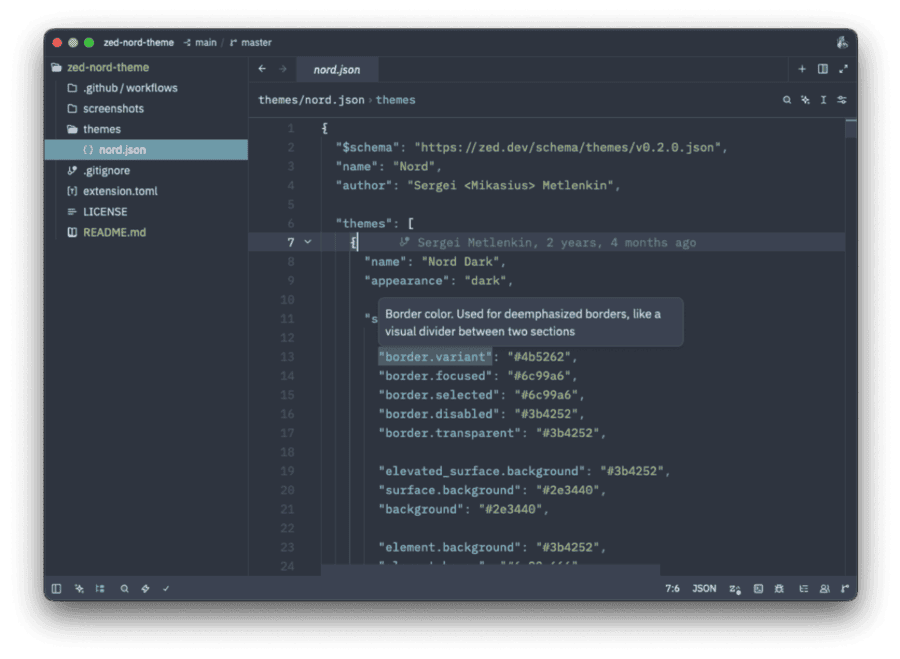Open cursor position 7:6 indicator
900x659 pixels.
pyautogui.click(x=672, y=588)
